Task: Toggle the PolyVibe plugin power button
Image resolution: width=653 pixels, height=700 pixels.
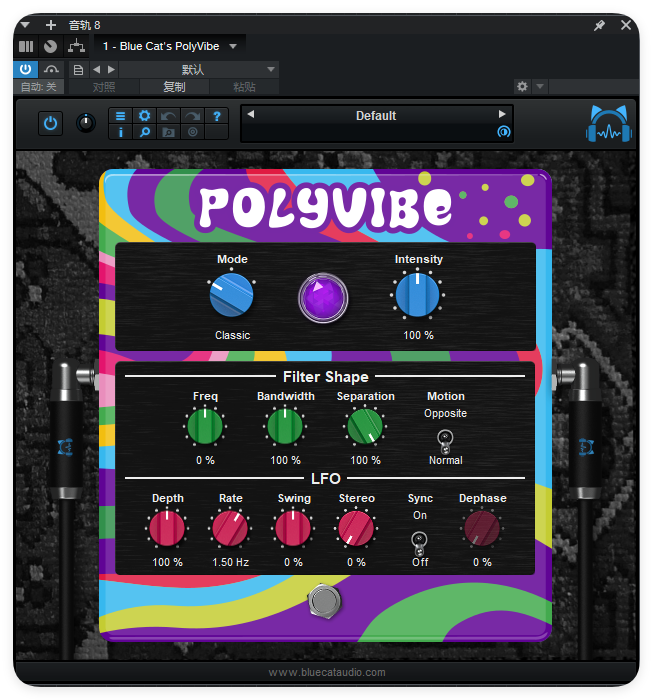Action: click(50, 123)
